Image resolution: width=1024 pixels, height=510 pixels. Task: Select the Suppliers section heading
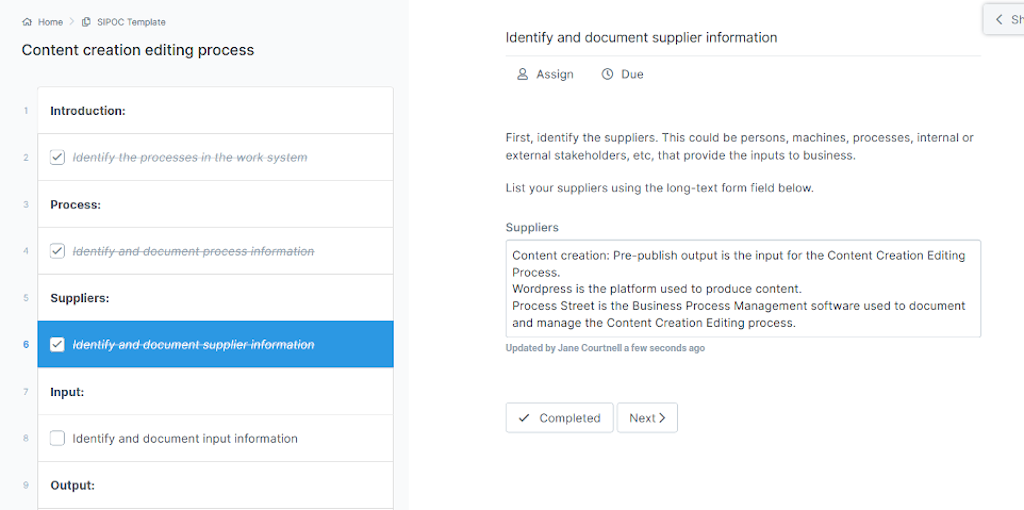click(80, 298)
